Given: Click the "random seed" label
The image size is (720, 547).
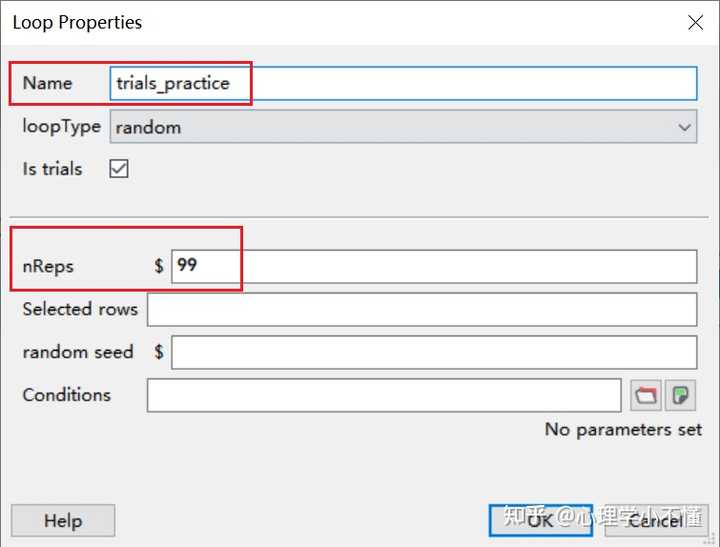Looking at the screenshot, I should [x=78, y=352].
